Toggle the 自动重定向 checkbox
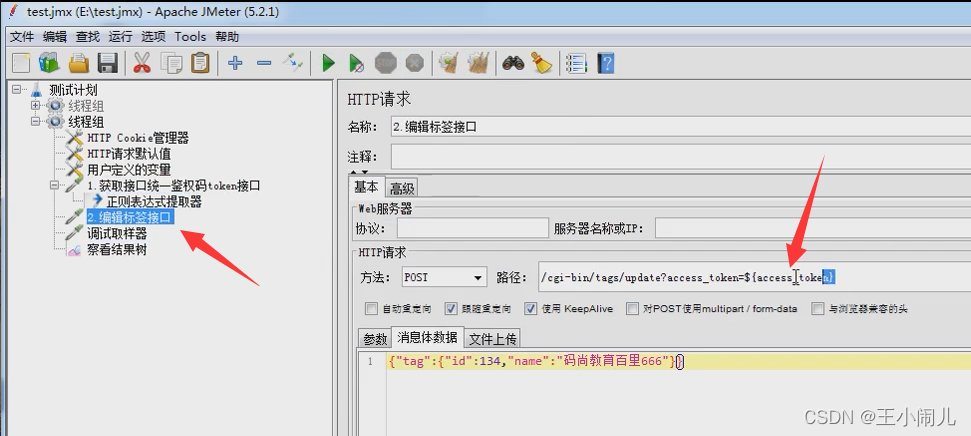971x436 pixels. (x=372, y=308)
